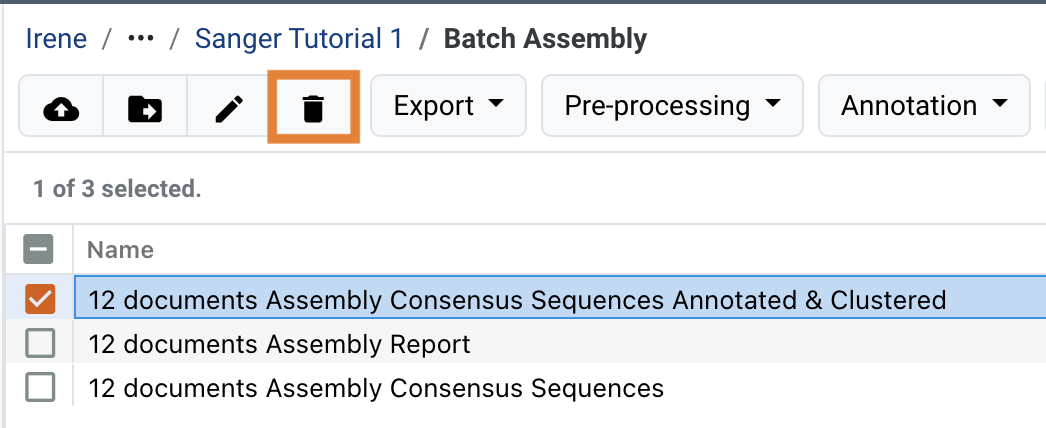
Task: Click the Batch Assembly breadcrumb title
Action: (x=545, y=39)
